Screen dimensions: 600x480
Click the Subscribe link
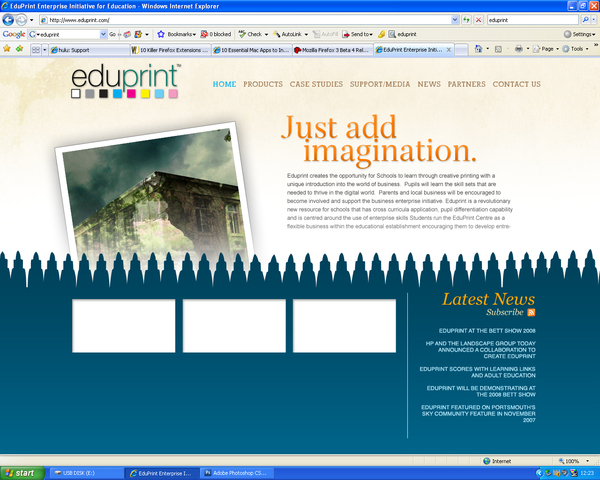click(505, 312)
